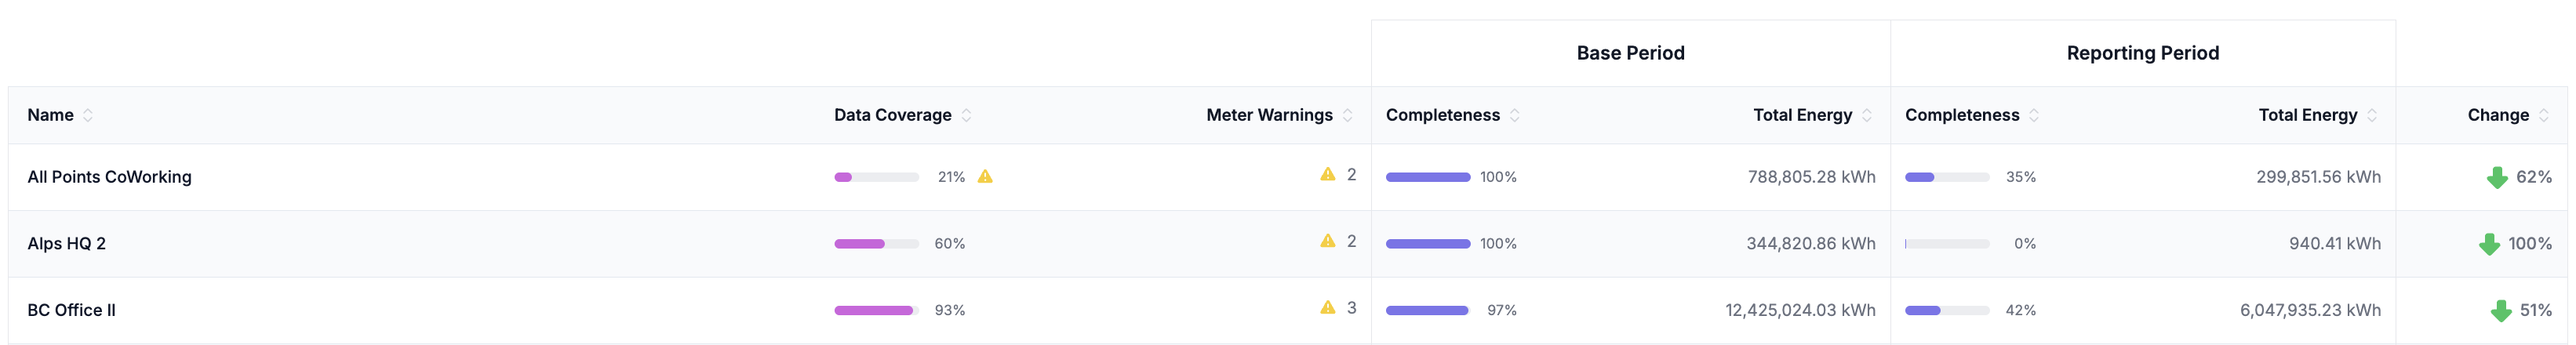Screen dimensions: 2576x345
Task: Click meter warning icon for BC Office II
Action: (x=1327, y=308)
